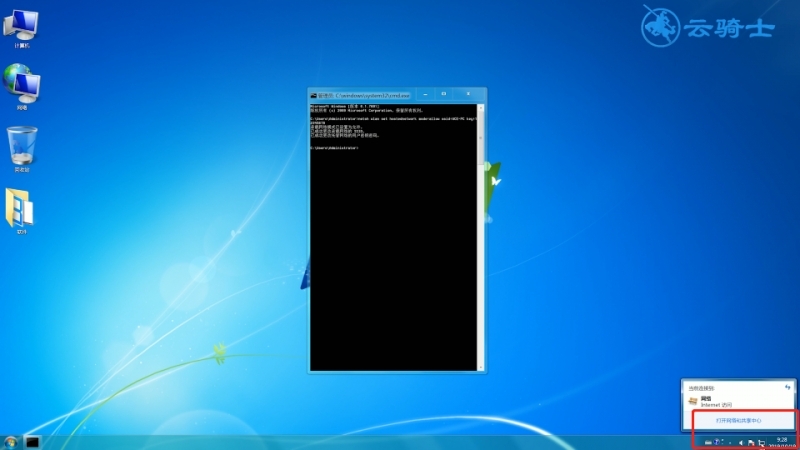Screen dimensions: 800x450
Task: Click the cmd scrollbar up arrow
Action: coord(481,108)
